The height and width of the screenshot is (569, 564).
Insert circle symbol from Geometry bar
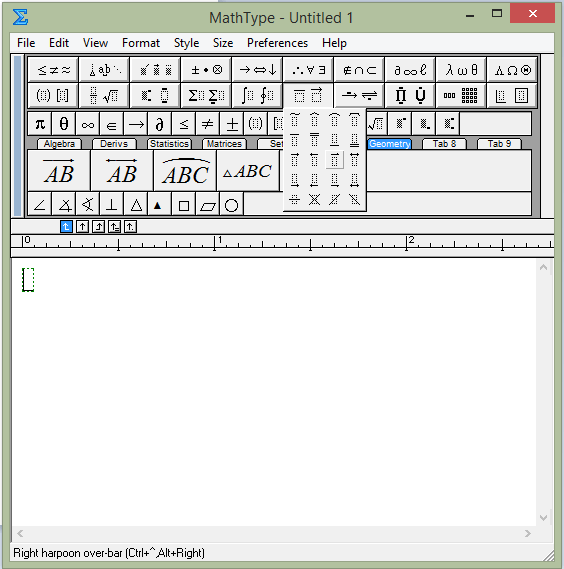pos(232,205)
